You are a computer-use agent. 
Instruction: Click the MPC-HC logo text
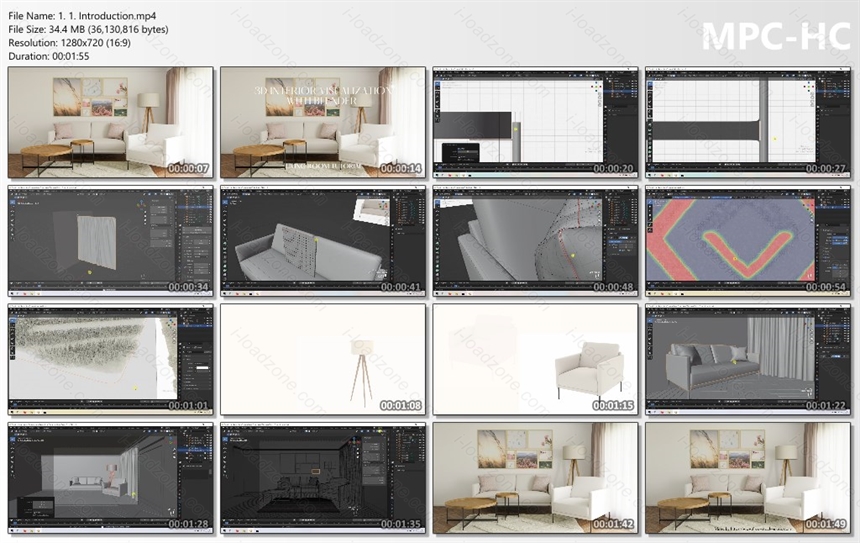point(776,36)
